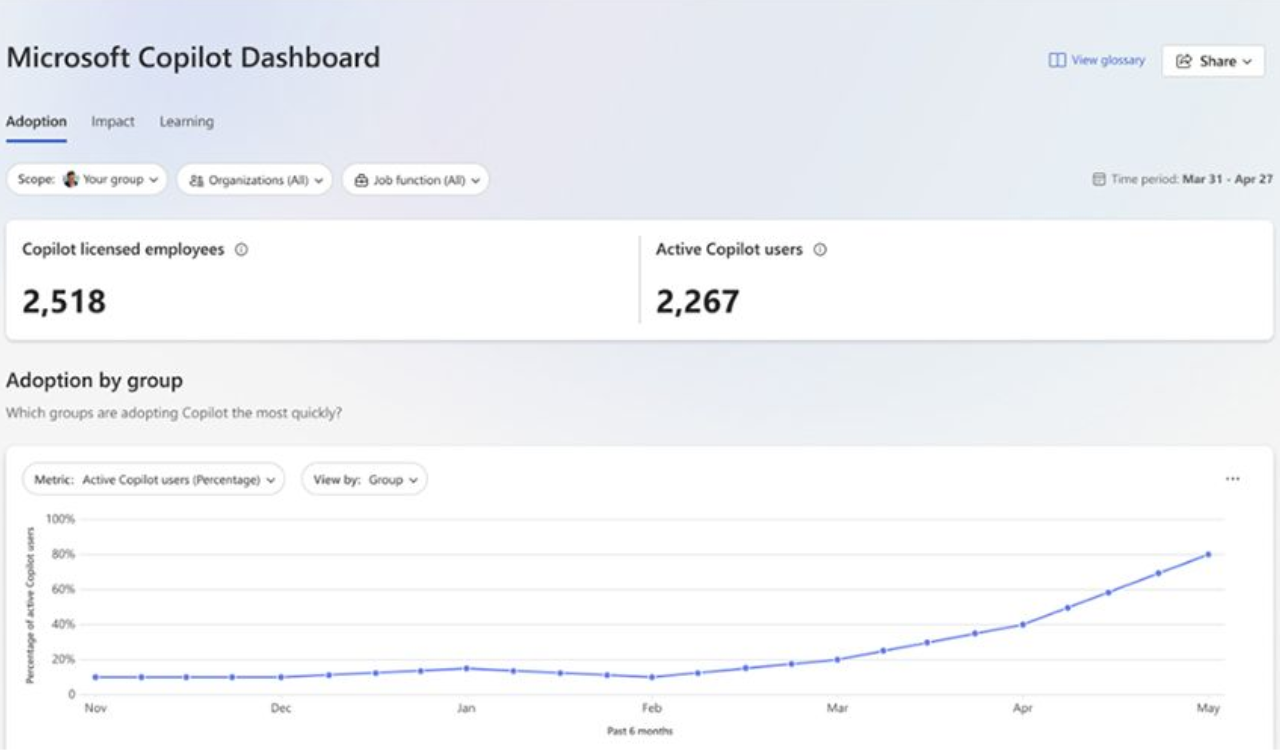
Task: Open the Learning tab
Action: pyautogui.click(x=186, y=121)
